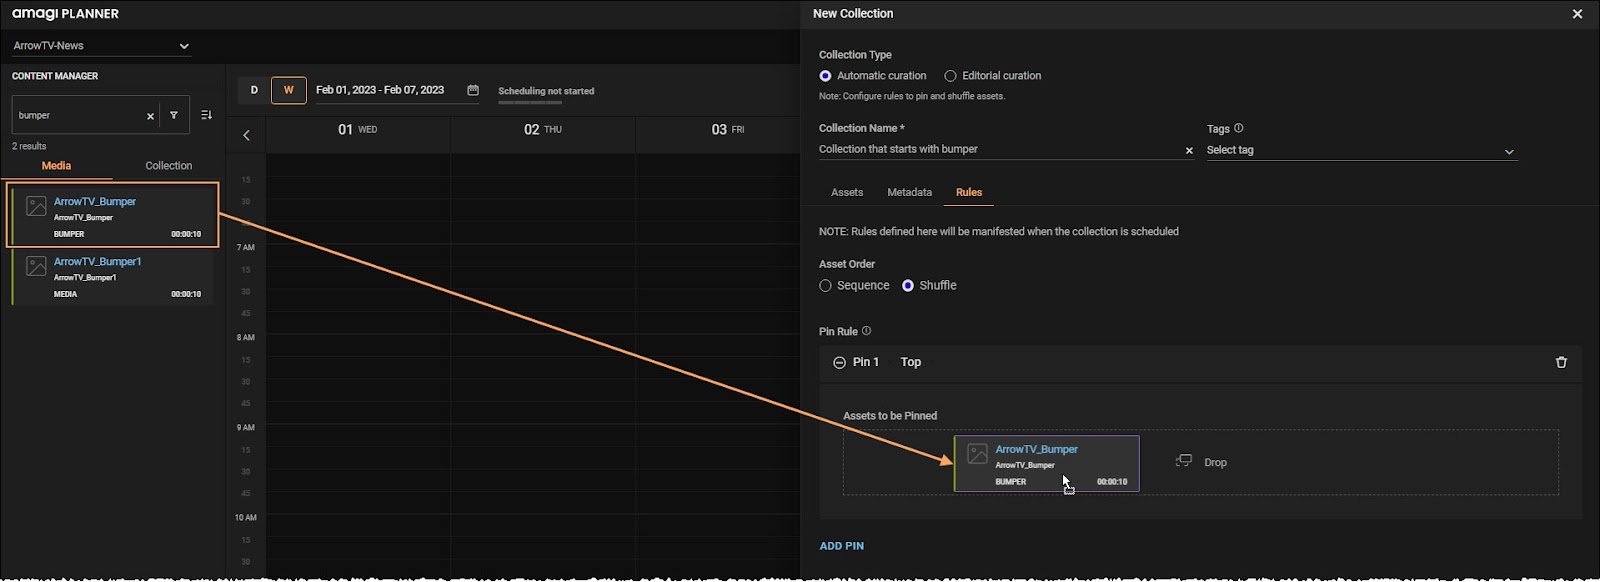Open the sort order icon
The width and height of the screenshot is (1600, 582).
click(206, 115)
